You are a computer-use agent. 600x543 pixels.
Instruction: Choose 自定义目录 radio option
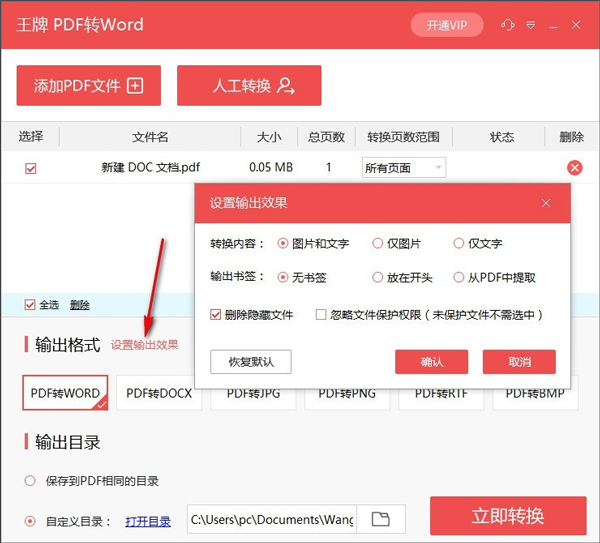(x=30, y=521)
